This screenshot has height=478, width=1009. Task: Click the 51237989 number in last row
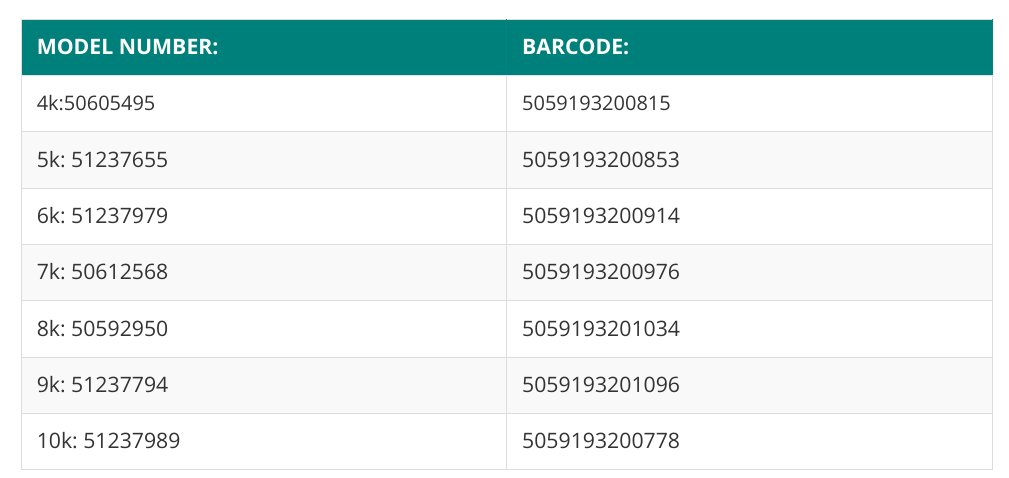[132, 441]
